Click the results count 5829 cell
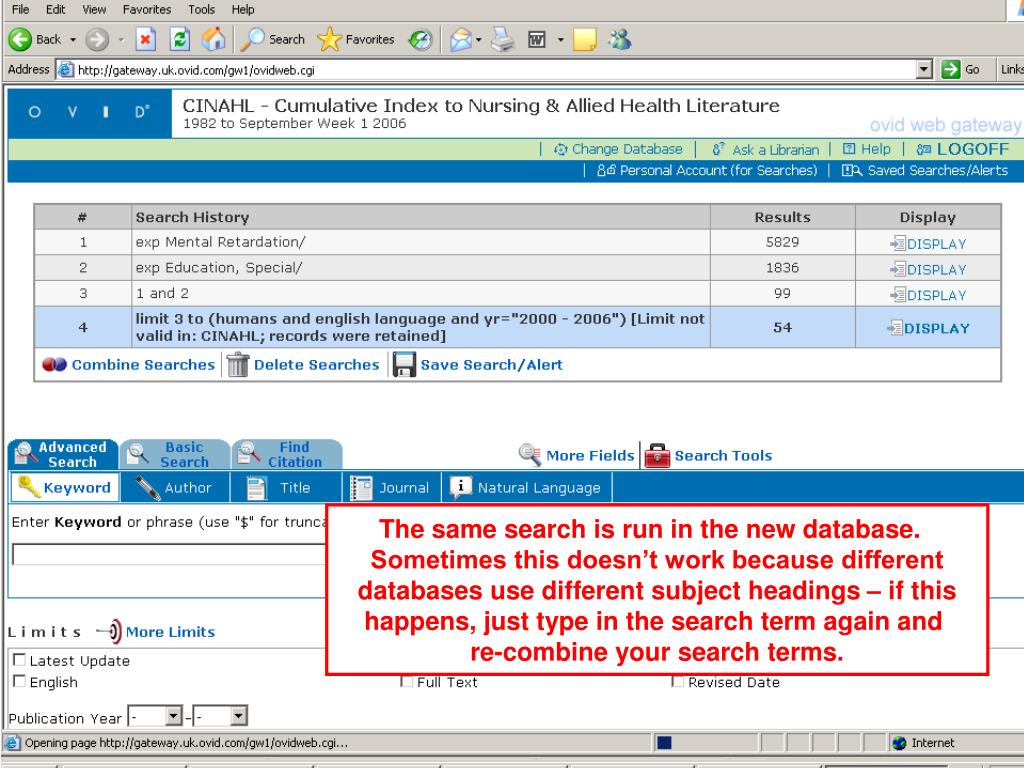Viewport: 1024px width, 768px height. 782,242
